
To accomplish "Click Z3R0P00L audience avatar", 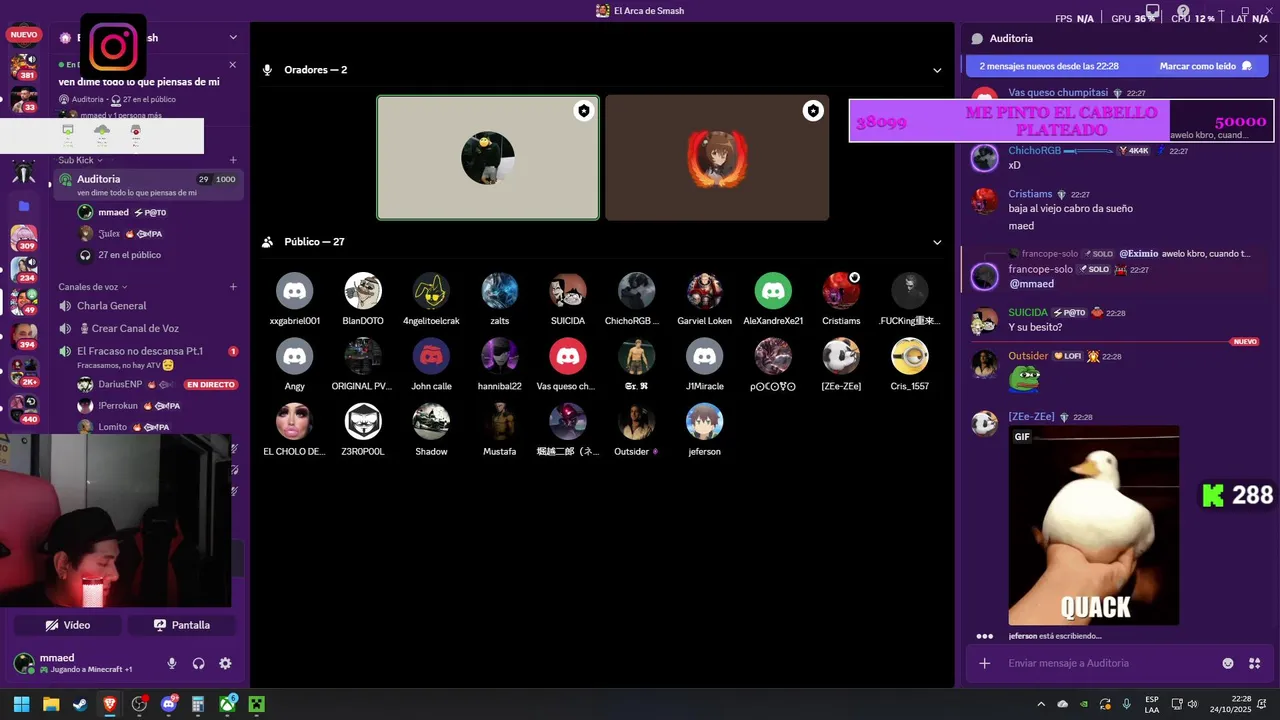I will pos(363,421).
